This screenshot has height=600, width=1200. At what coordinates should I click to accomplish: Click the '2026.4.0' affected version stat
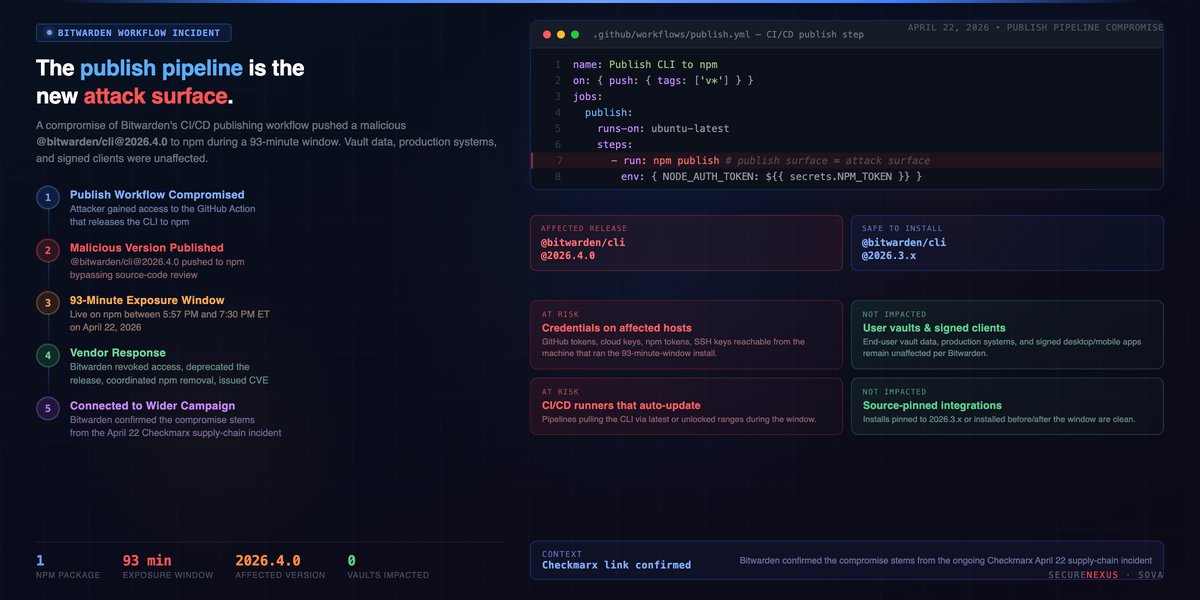[267, 560]
